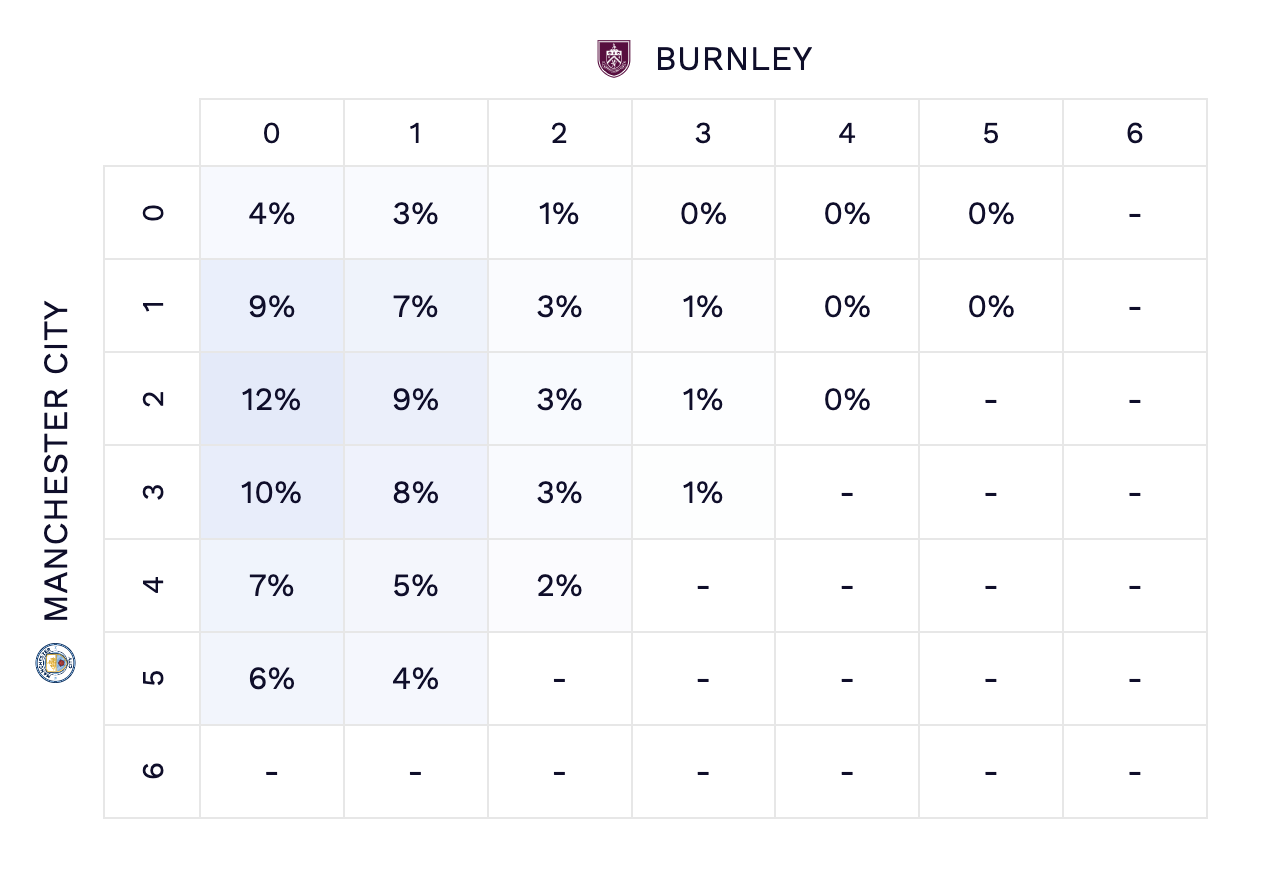
Task: Click the 4% cell for a 0-0 score
Action: 272,213
